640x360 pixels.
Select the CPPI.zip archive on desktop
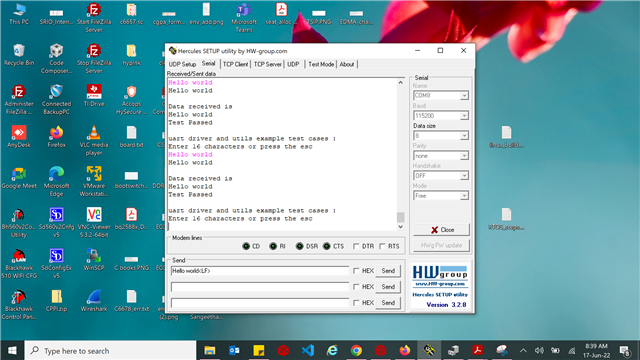[x=56, y=301]
